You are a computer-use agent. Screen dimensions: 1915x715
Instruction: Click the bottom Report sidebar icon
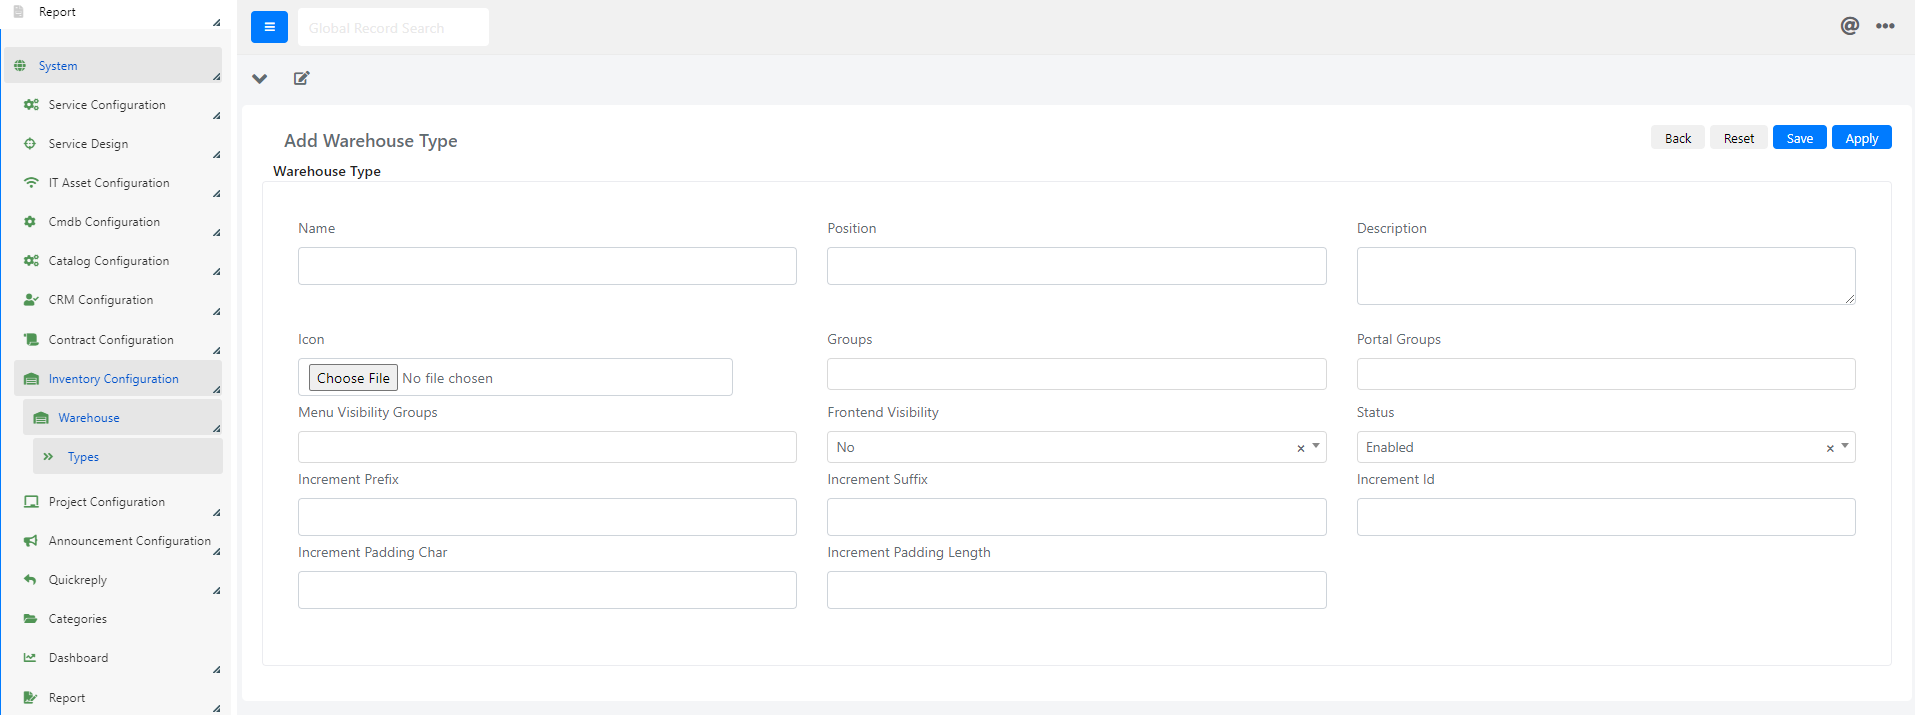tap(30, 697)
